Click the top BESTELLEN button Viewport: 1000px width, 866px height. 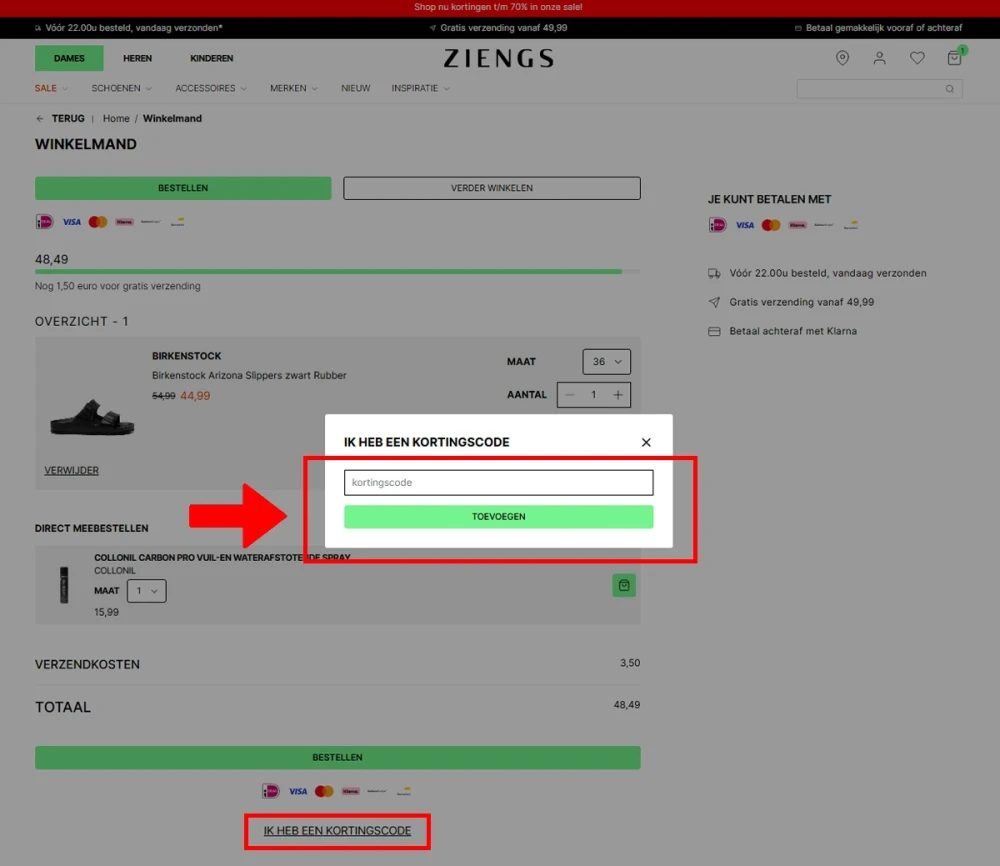(183, 188)
